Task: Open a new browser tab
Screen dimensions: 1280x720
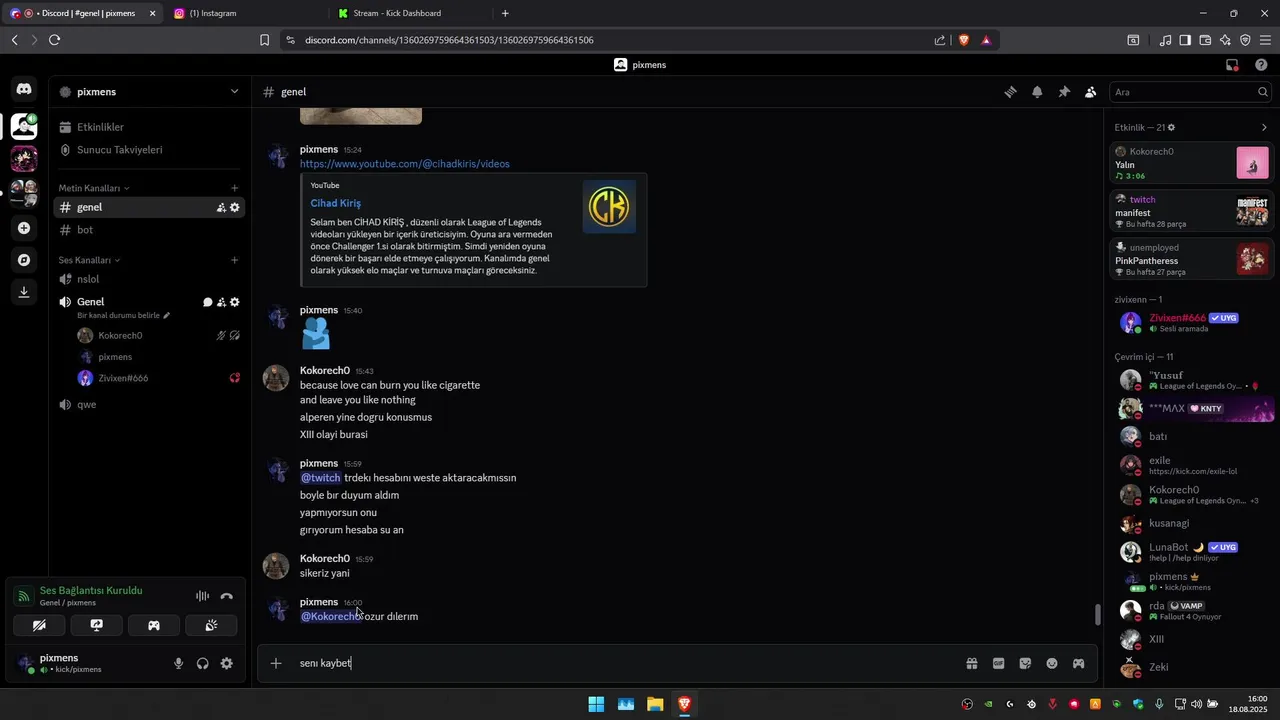Action: 505,13
